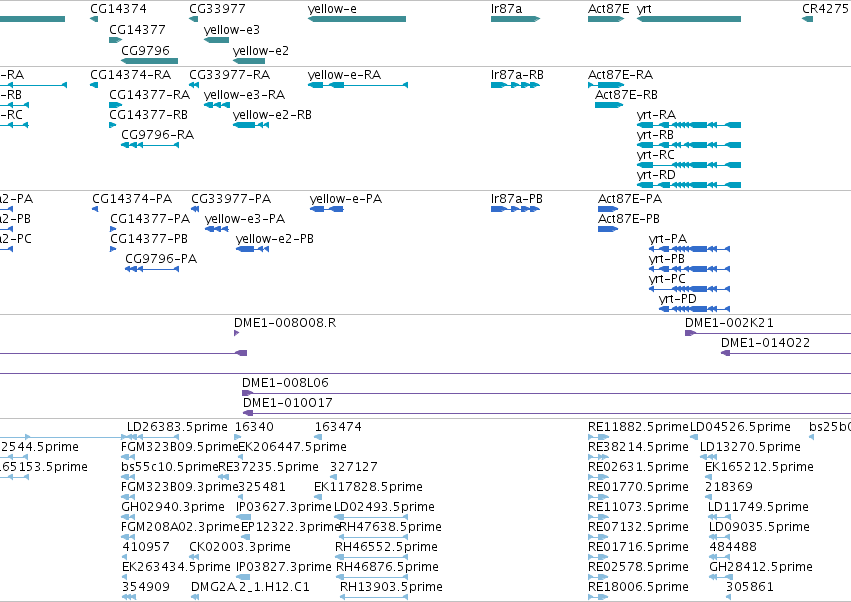Click EST LD26383.5prime
The width and height of the screenshot is (851, 602).
(177, 427)
